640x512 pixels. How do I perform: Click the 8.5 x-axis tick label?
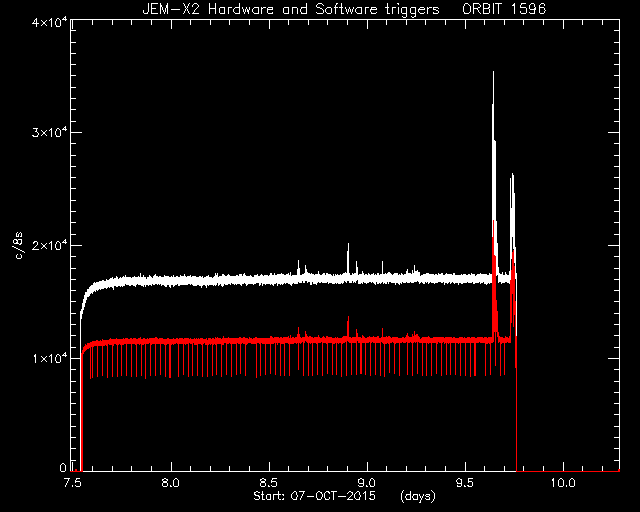pos(269,483)
